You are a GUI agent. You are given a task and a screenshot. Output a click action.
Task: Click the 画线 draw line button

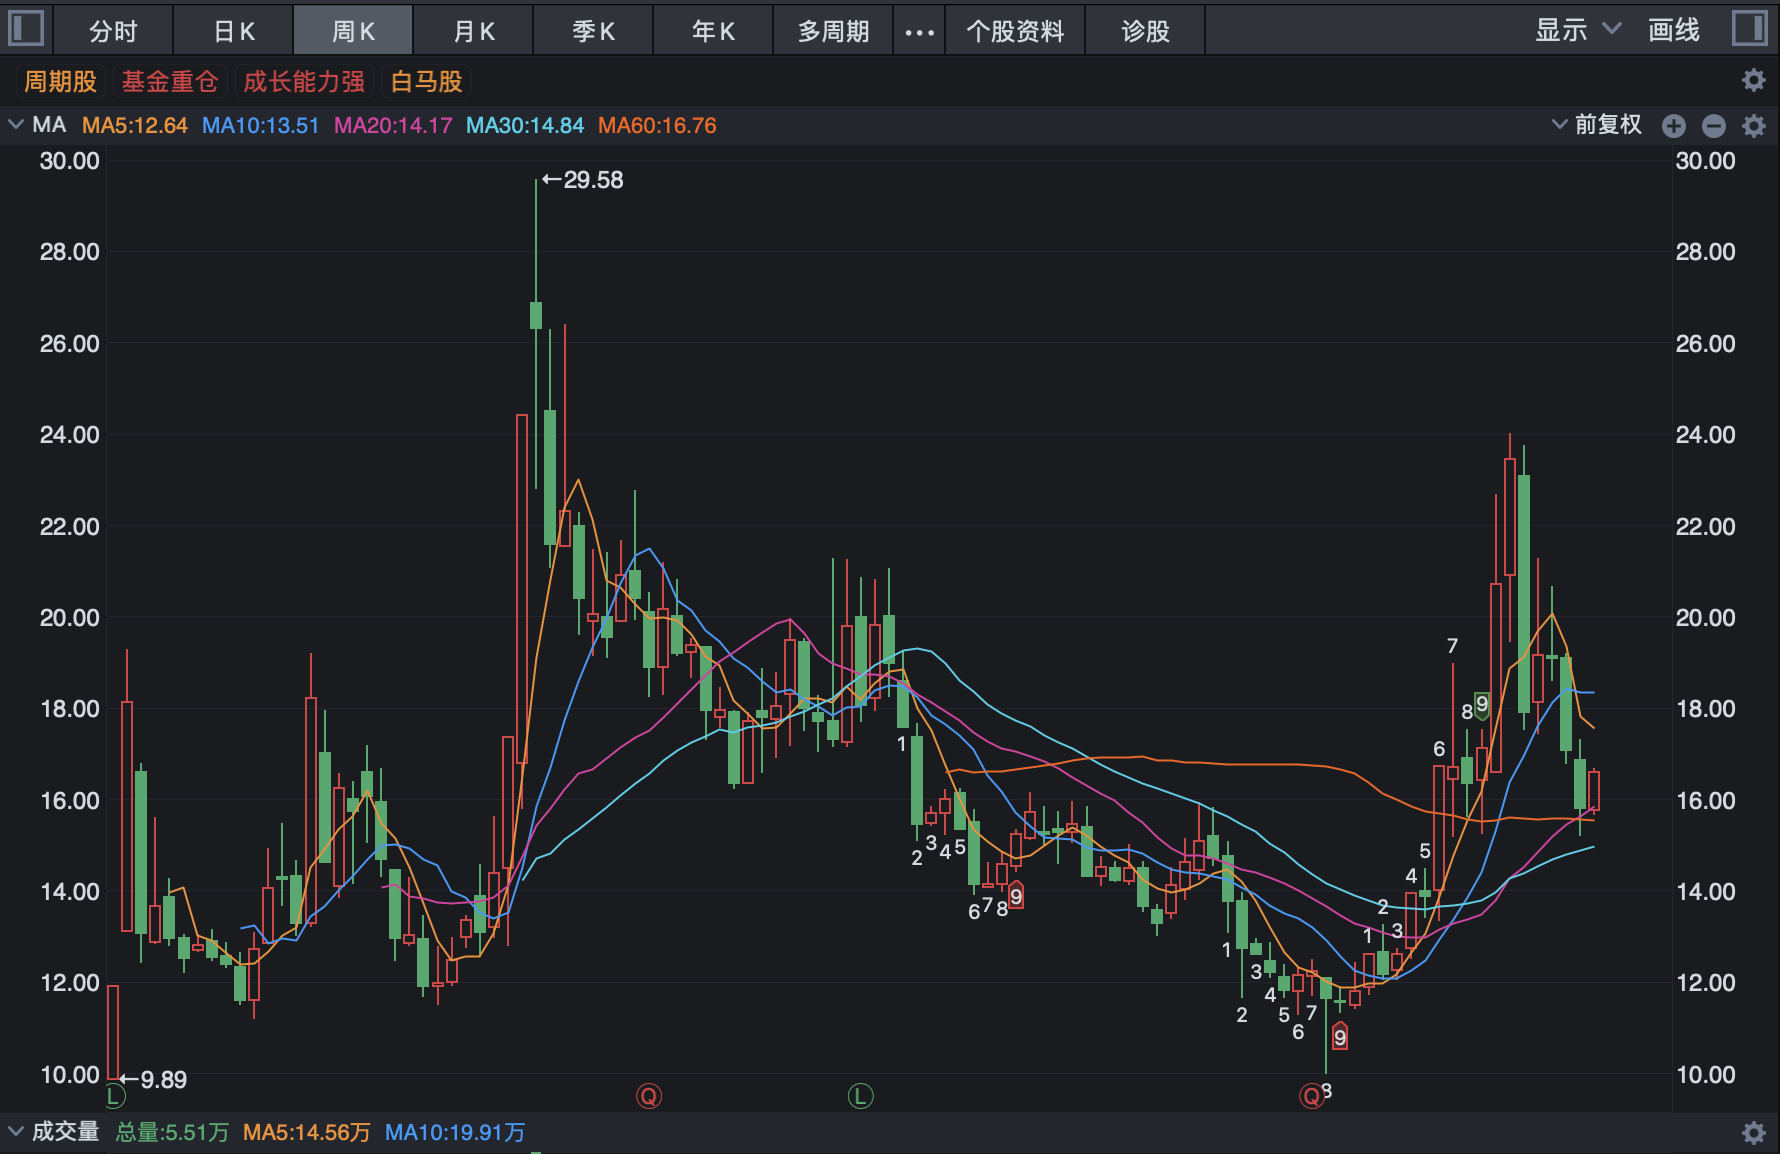(1674, 30)
